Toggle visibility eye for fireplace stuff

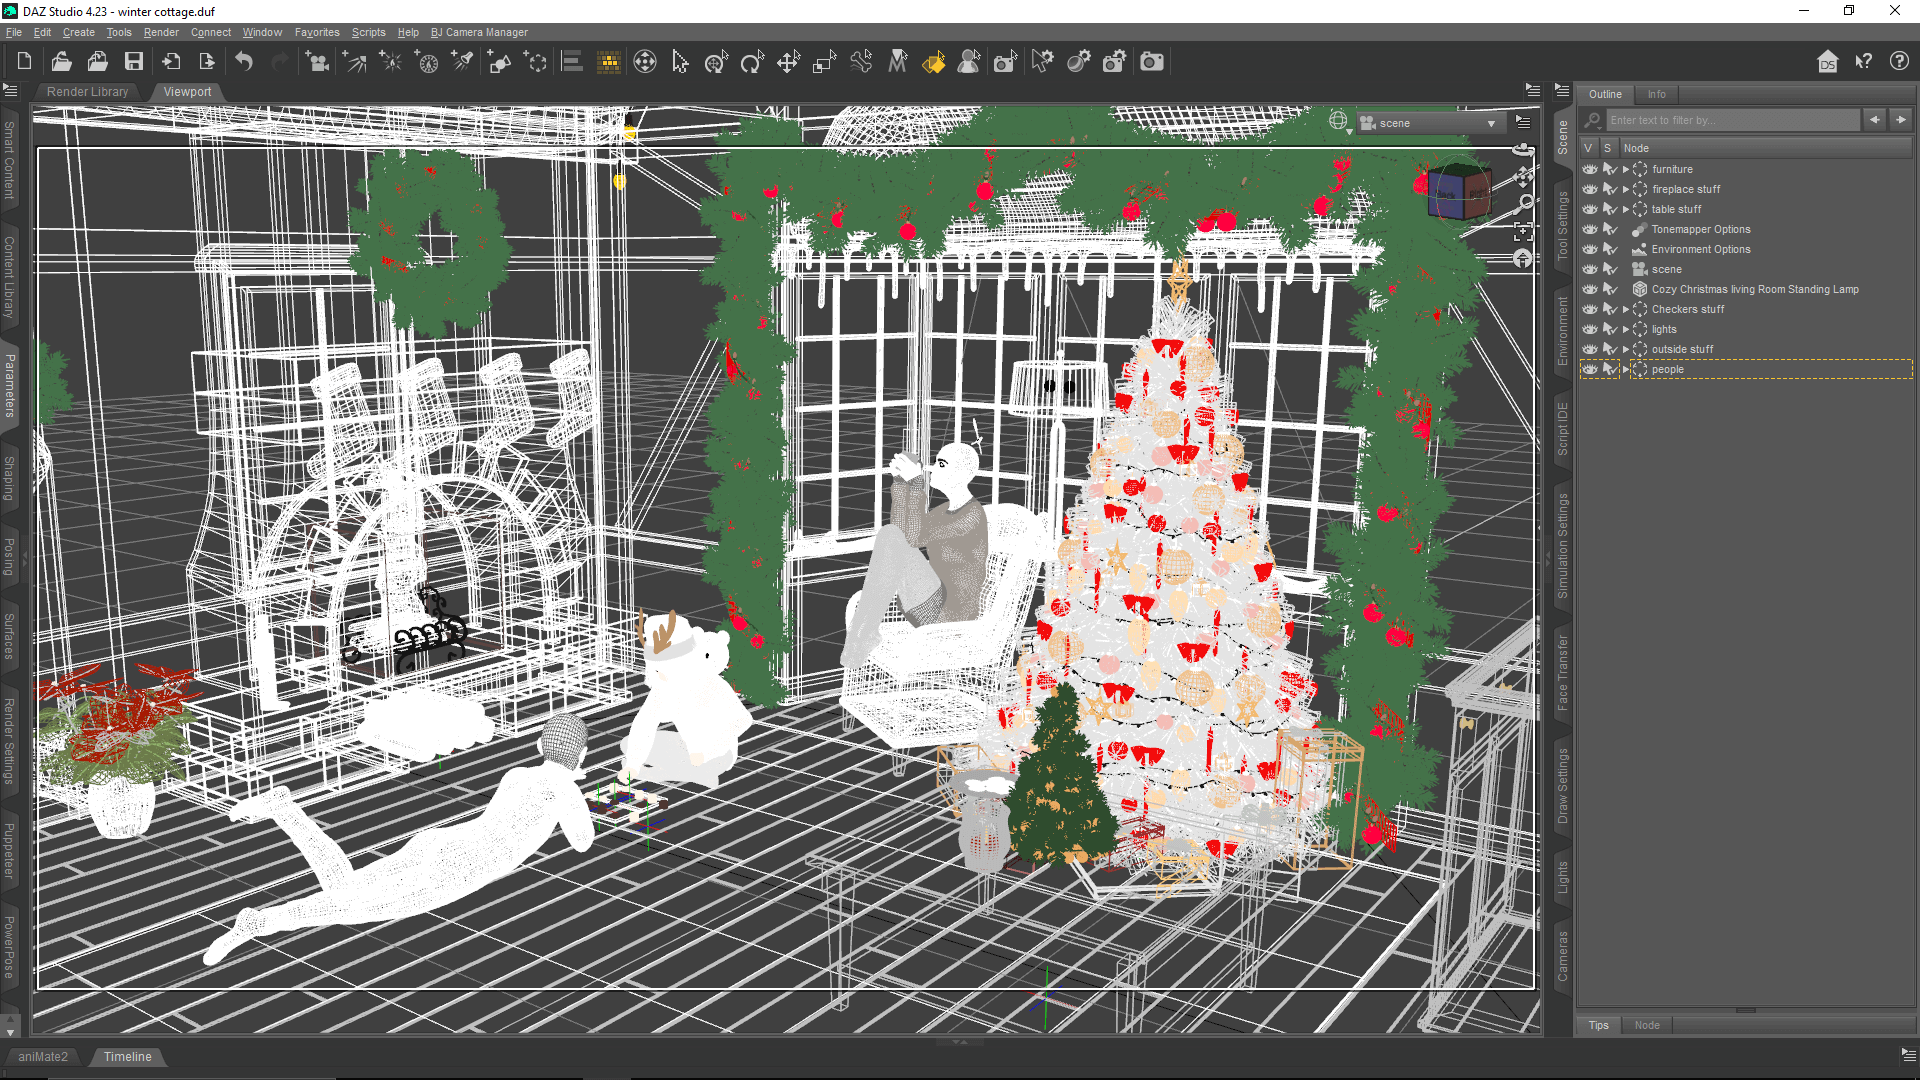(x=1590, y=189)
